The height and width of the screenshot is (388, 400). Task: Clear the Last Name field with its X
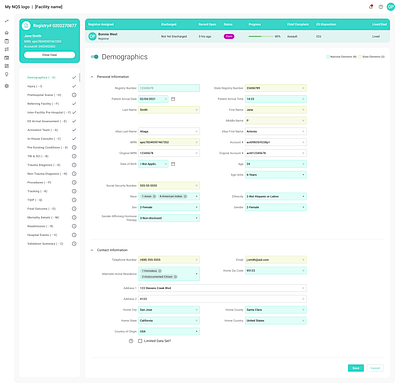(x=197, y=110)
